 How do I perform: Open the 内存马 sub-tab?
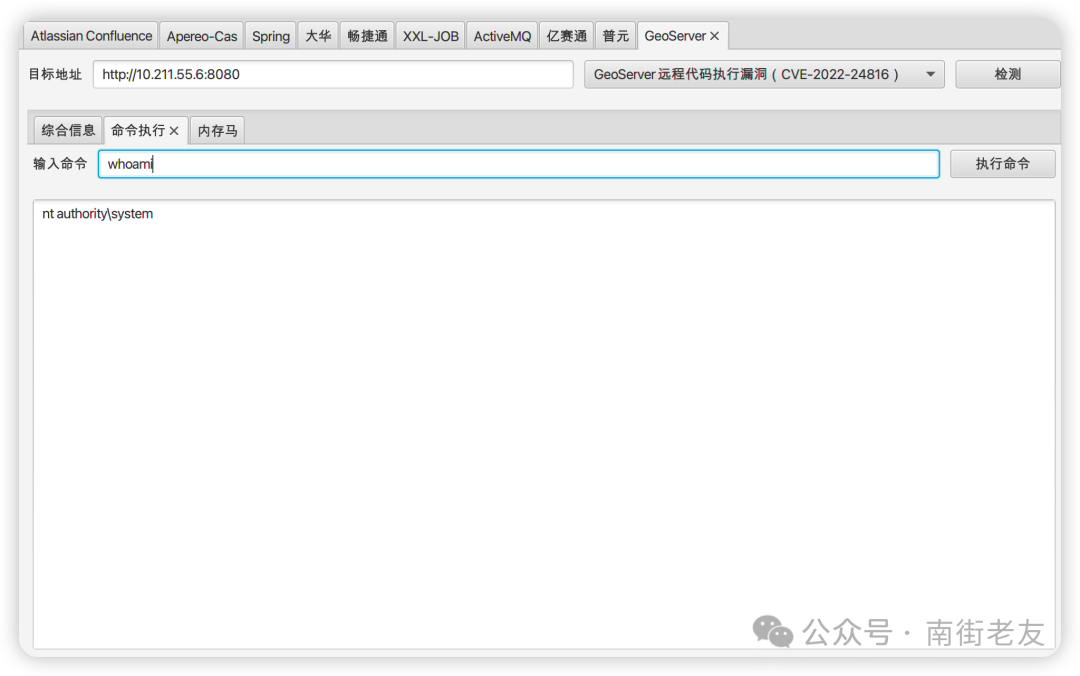[x=218, y=130]
